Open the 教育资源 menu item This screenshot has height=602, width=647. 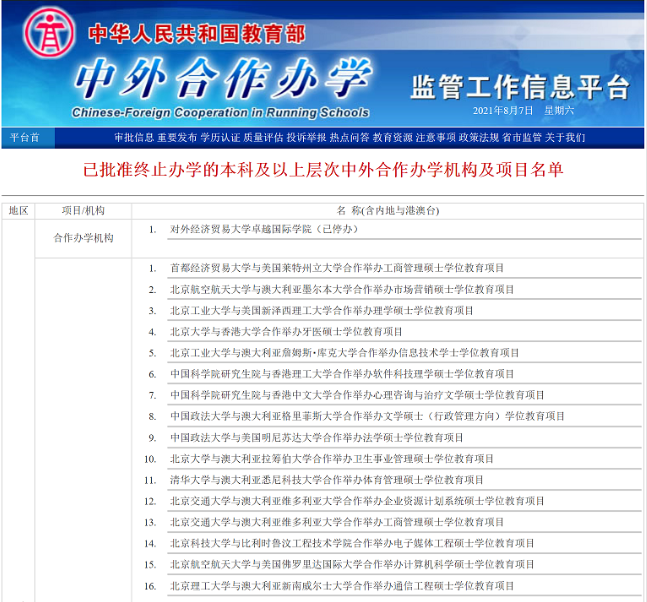[x=392, y=137]
